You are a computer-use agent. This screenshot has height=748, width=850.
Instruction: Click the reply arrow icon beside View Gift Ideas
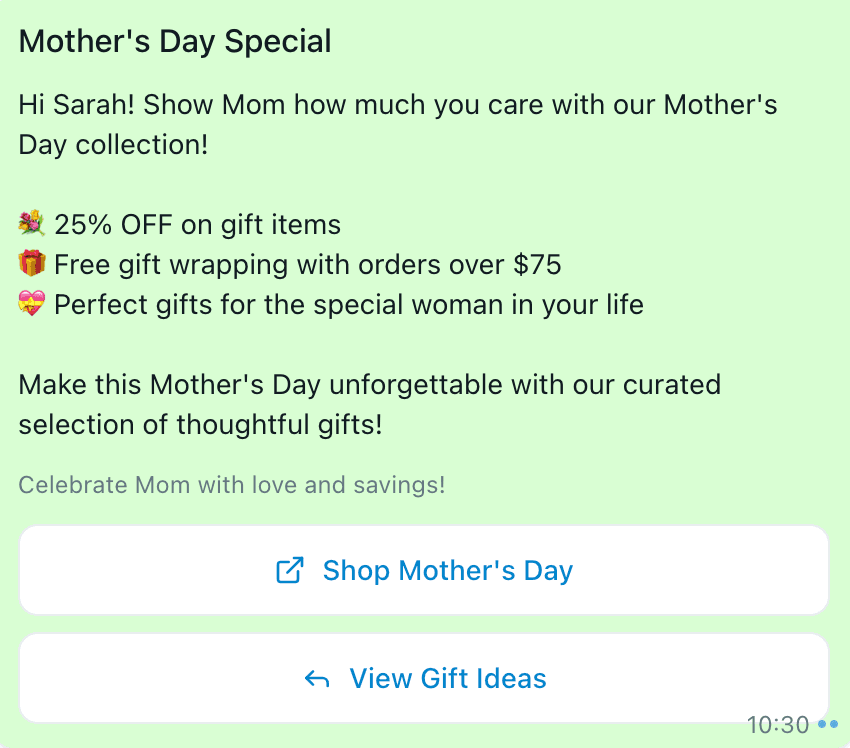click(316, 679)
